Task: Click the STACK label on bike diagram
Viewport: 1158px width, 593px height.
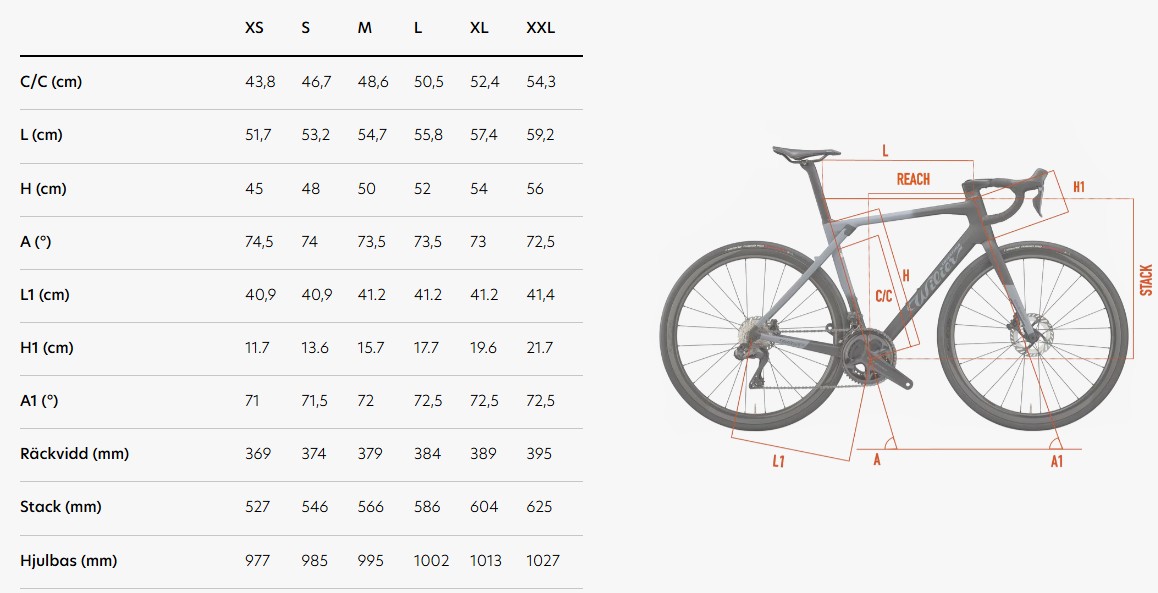Action: point(1145,280)
